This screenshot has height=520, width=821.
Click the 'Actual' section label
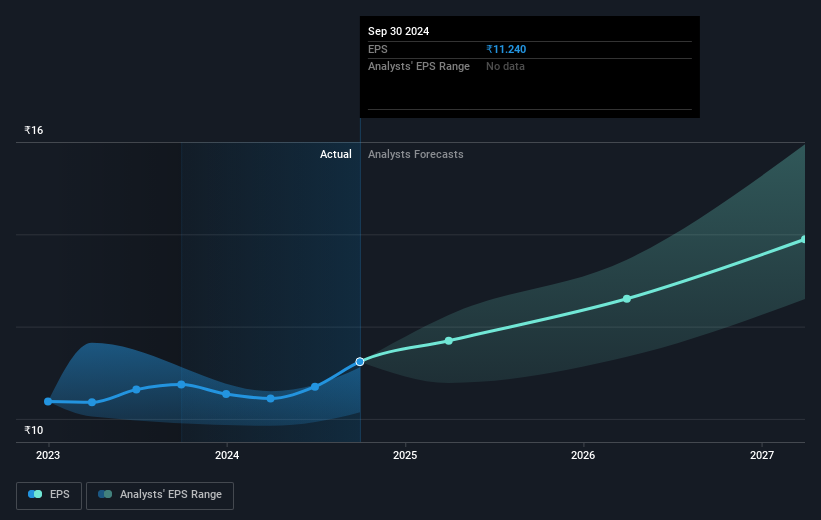tap(336, 154)
